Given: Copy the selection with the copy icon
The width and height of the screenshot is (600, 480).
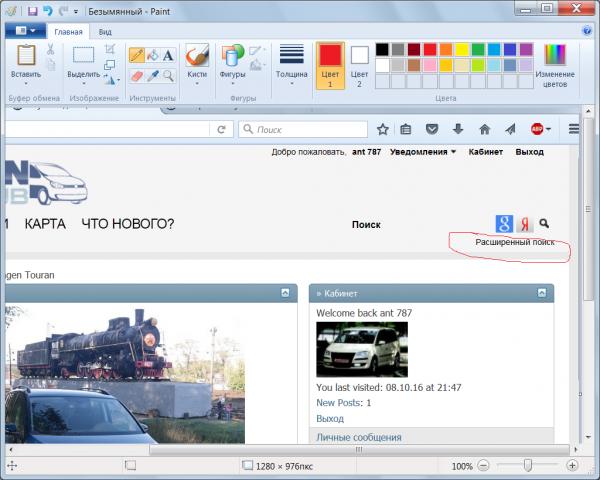Looking at the screenshot, I should click(x=51, y=65).
